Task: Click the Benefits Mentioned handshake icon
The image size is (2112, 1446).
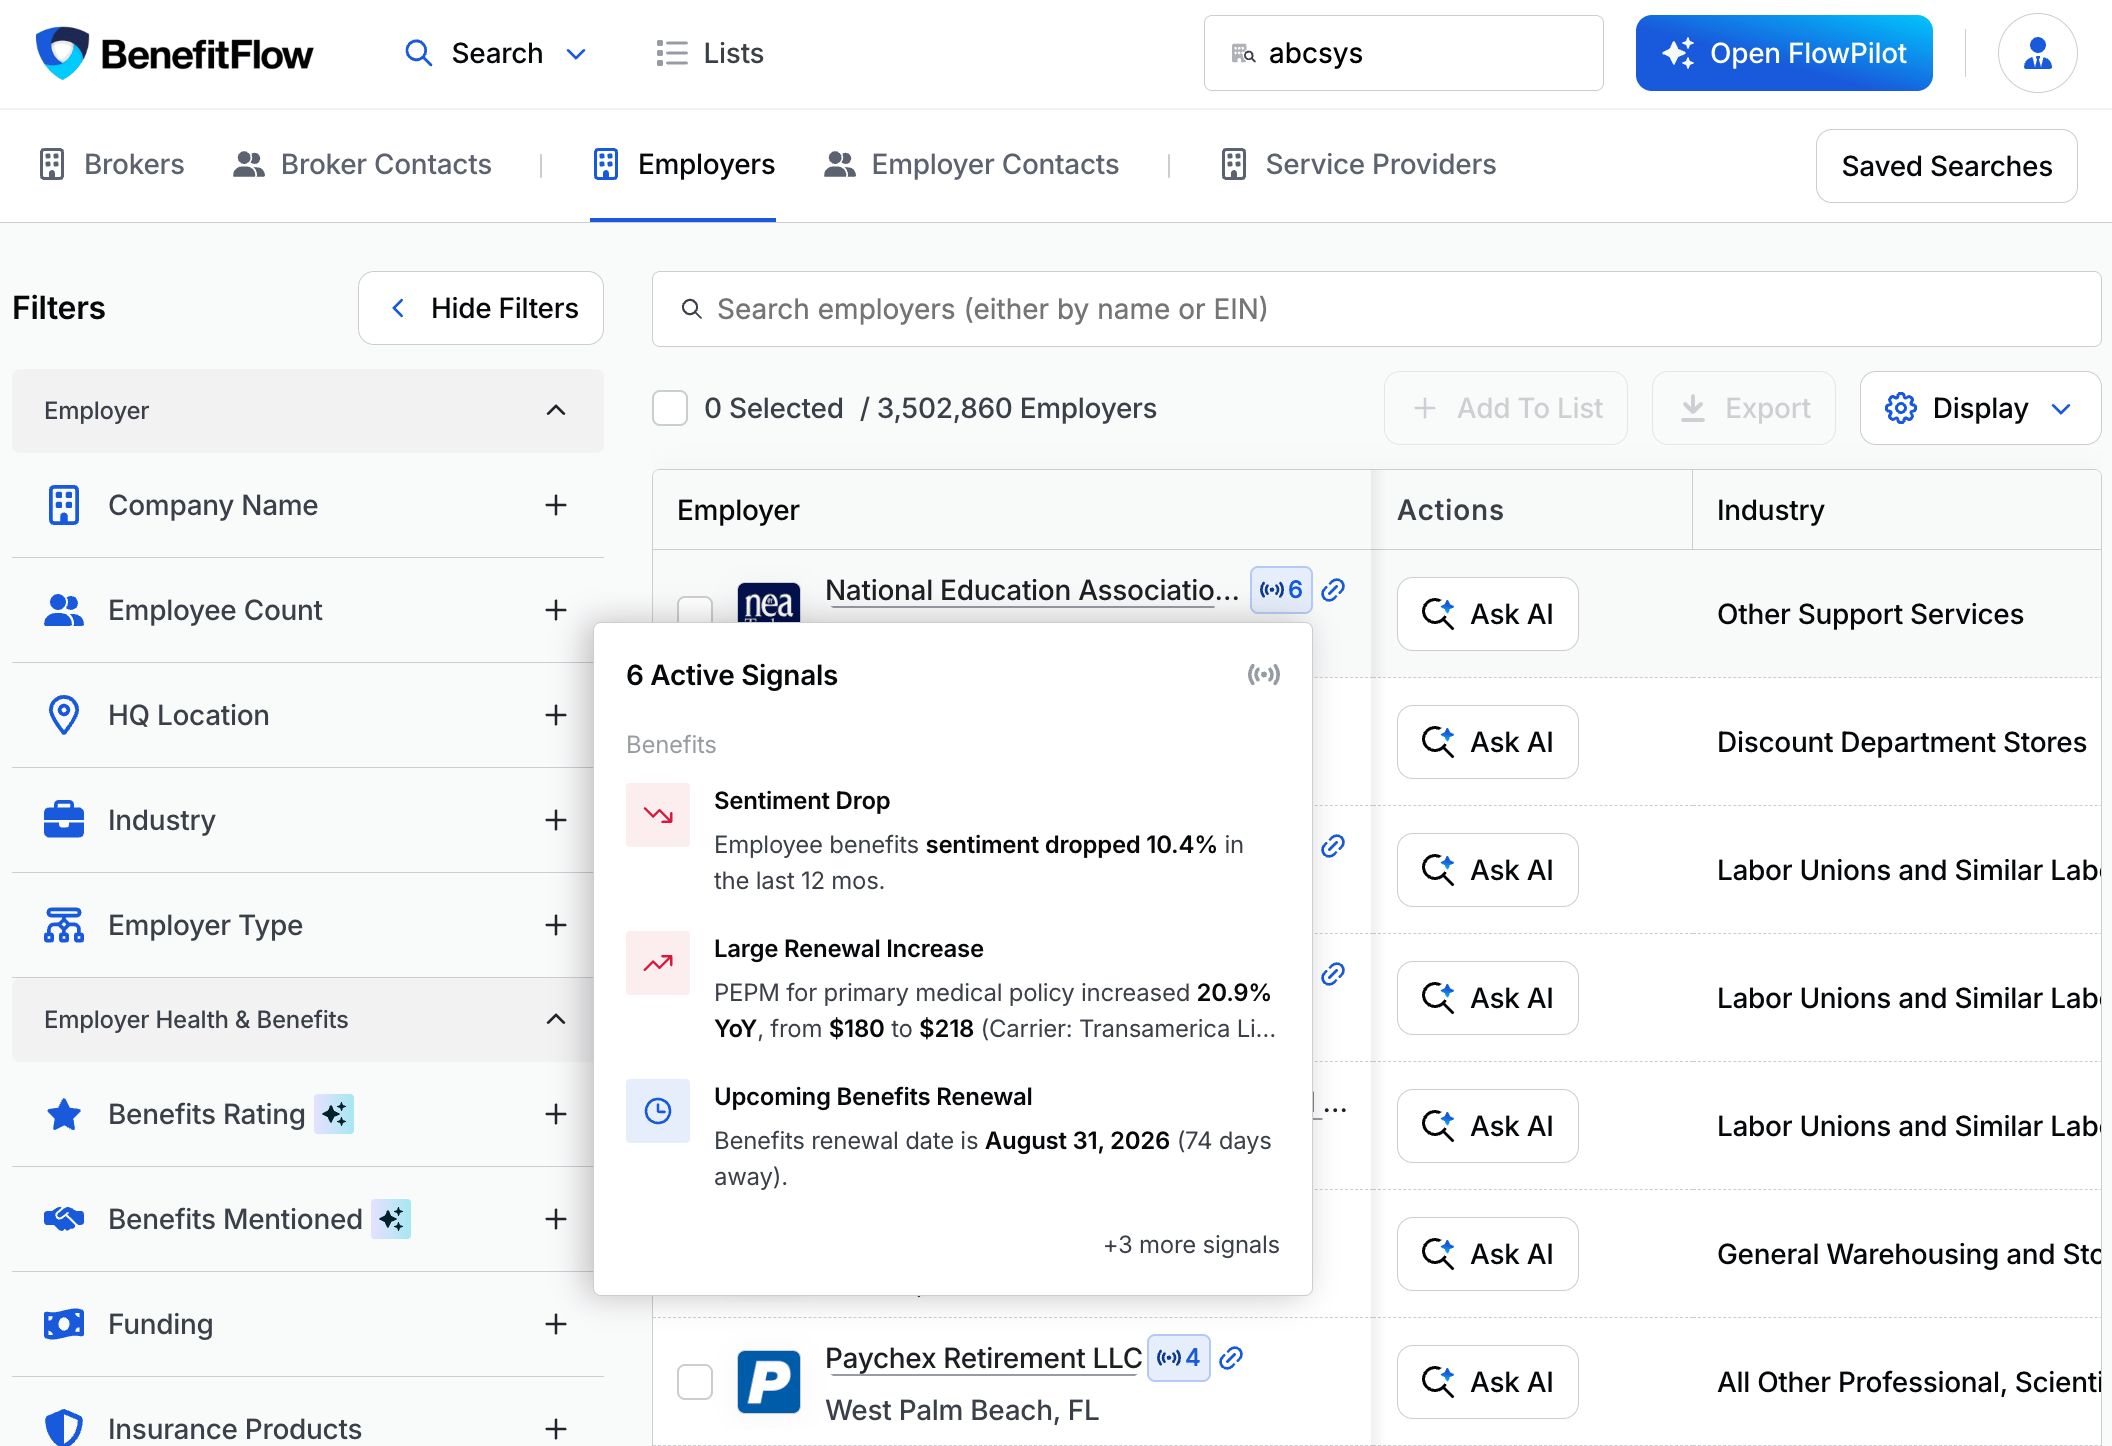Action: point(64,1219)
